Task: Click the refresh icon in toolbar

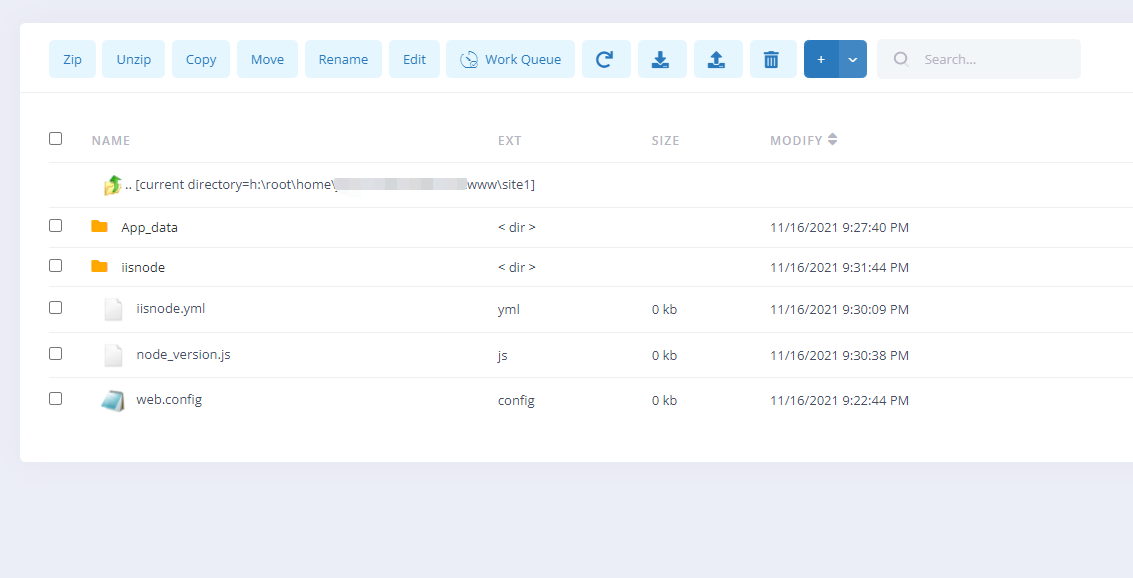Action: point(605,59)
